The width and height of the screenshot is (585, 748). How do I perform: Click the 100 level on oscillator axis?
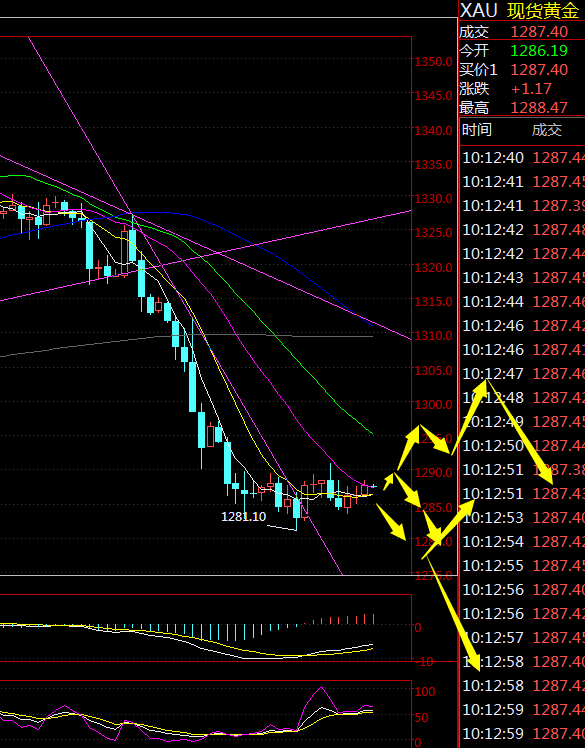pos(425,692)
